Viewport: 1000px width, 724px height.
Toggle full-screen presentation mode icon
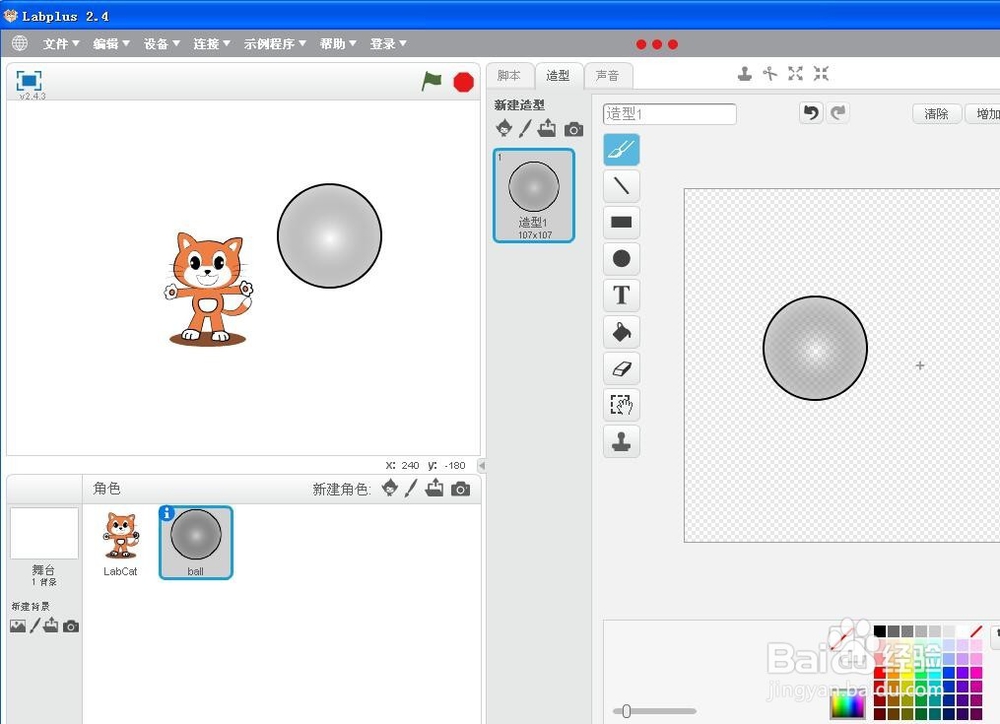pos(29,81)
